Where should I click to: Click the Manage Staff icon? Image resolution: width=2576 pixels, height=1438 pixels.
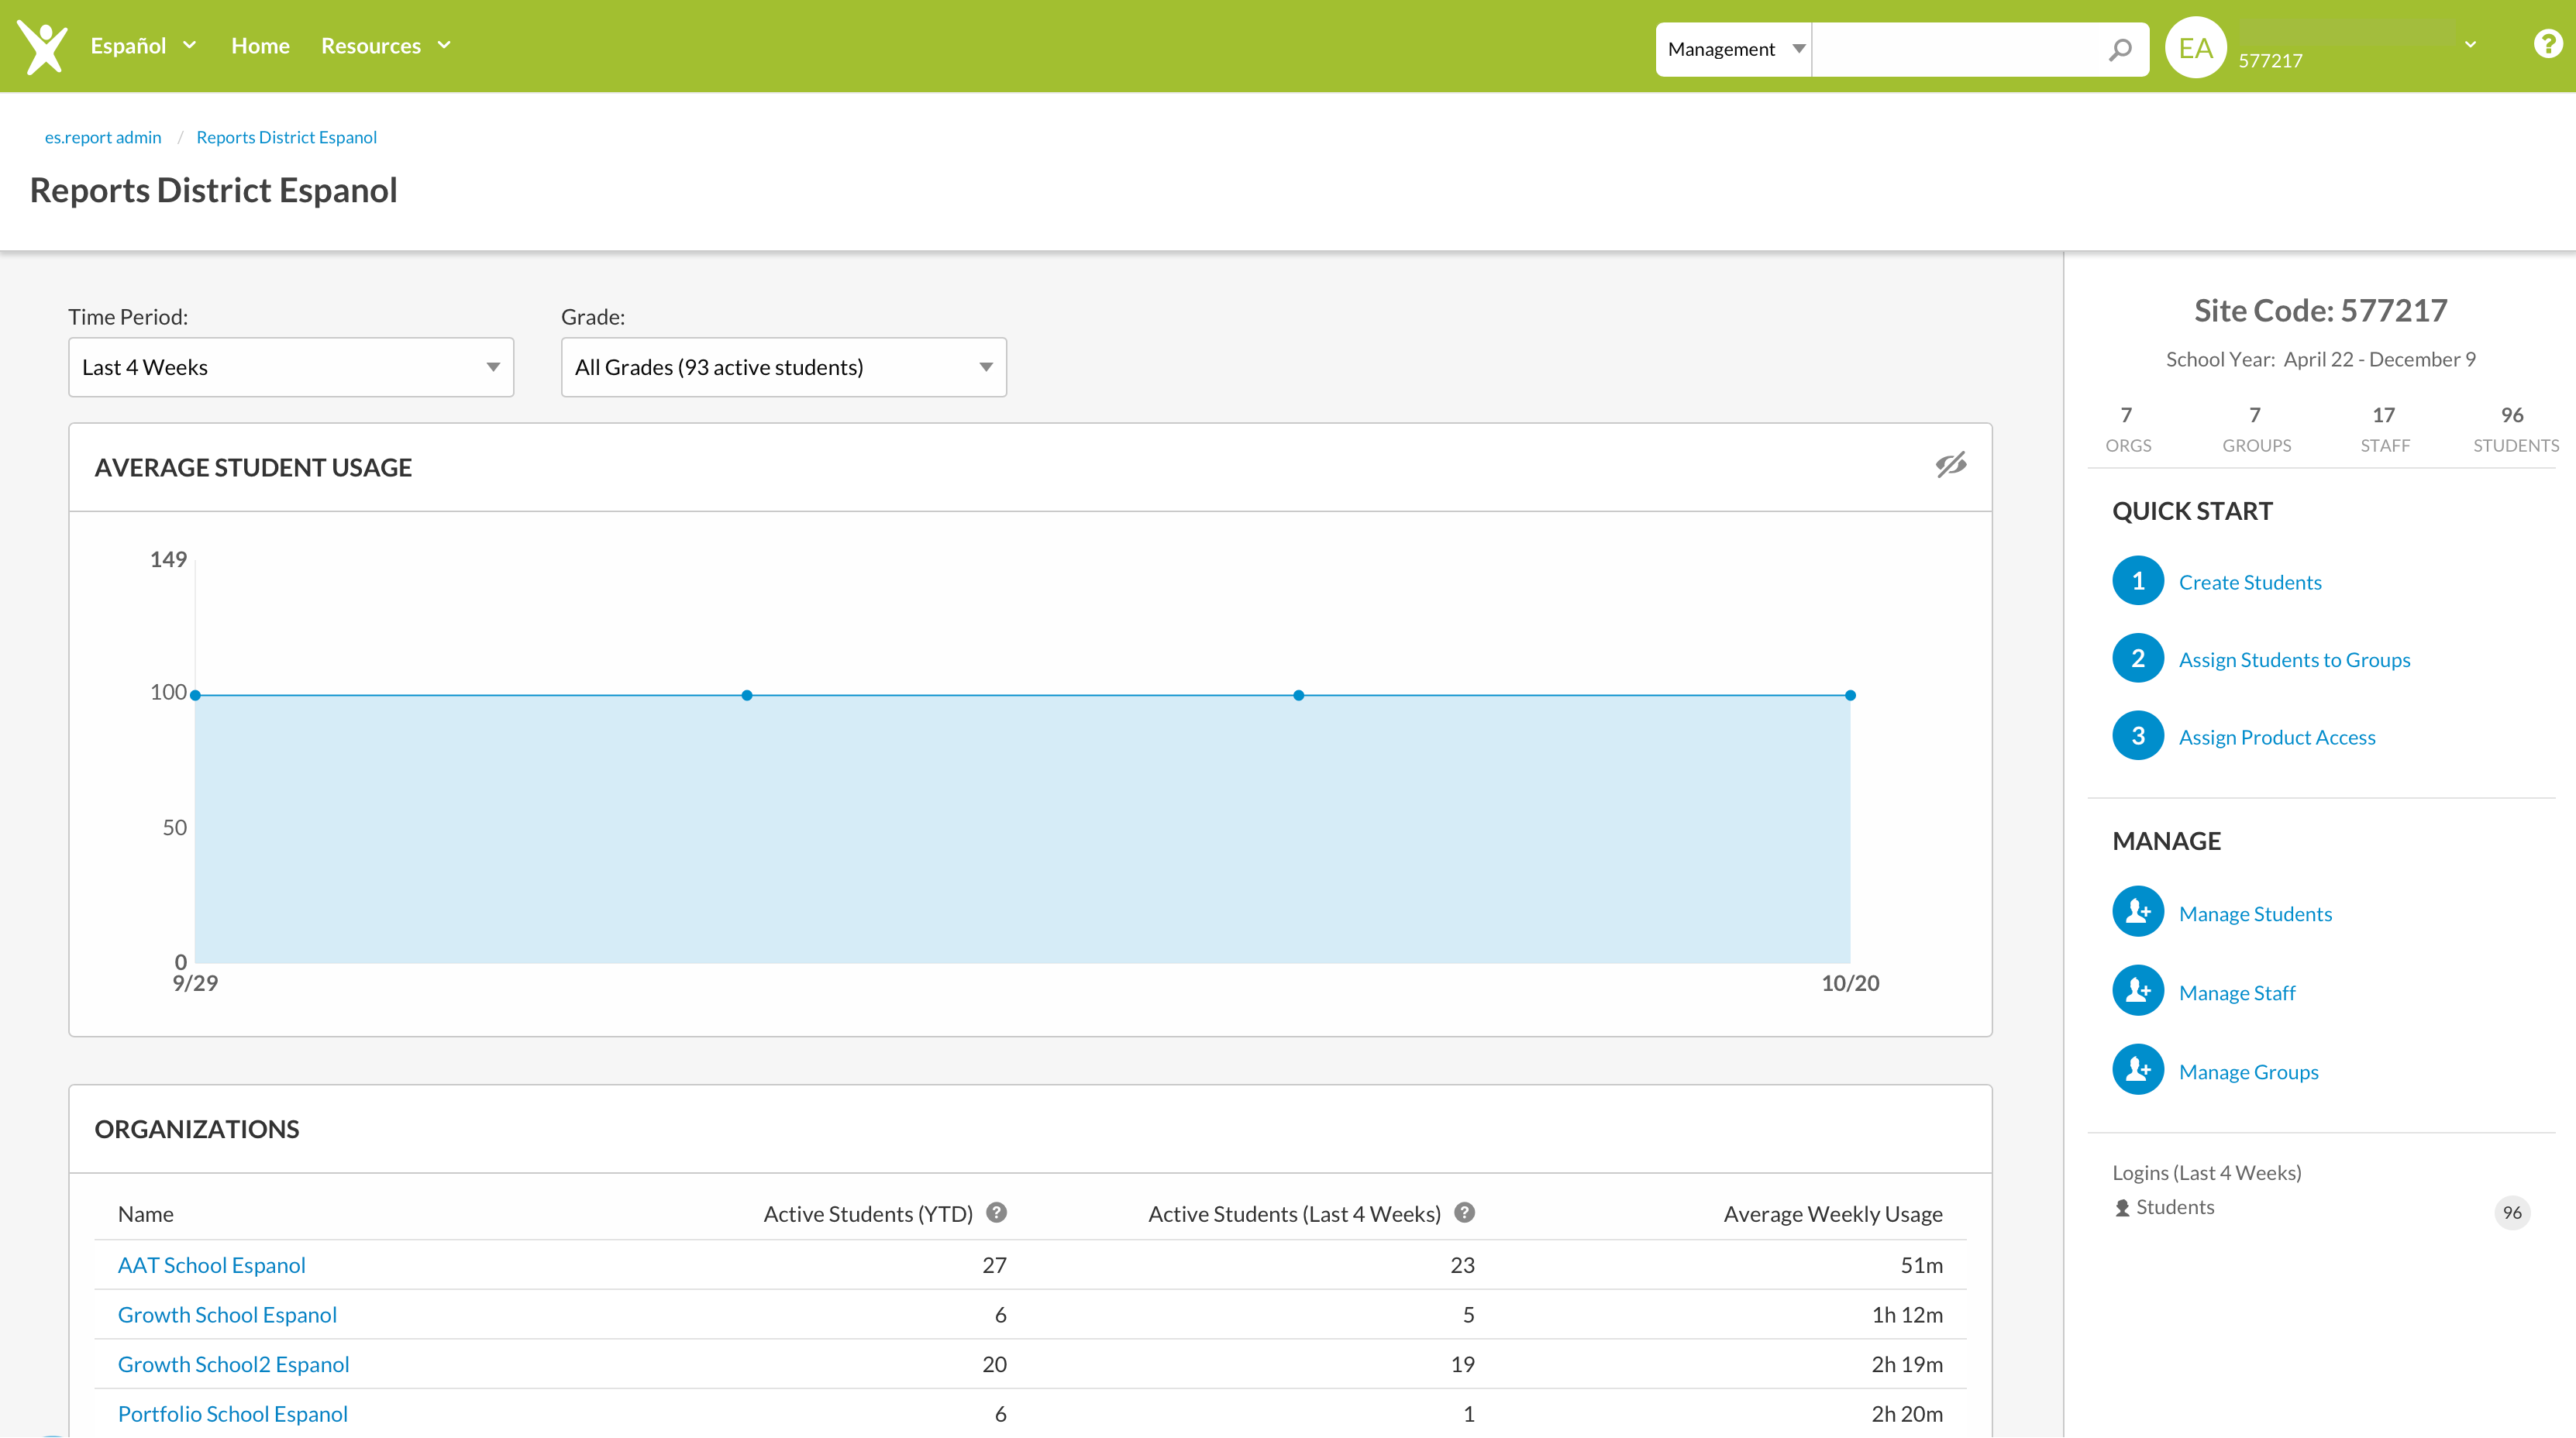pyautogui.click(x=2138, y=991)
